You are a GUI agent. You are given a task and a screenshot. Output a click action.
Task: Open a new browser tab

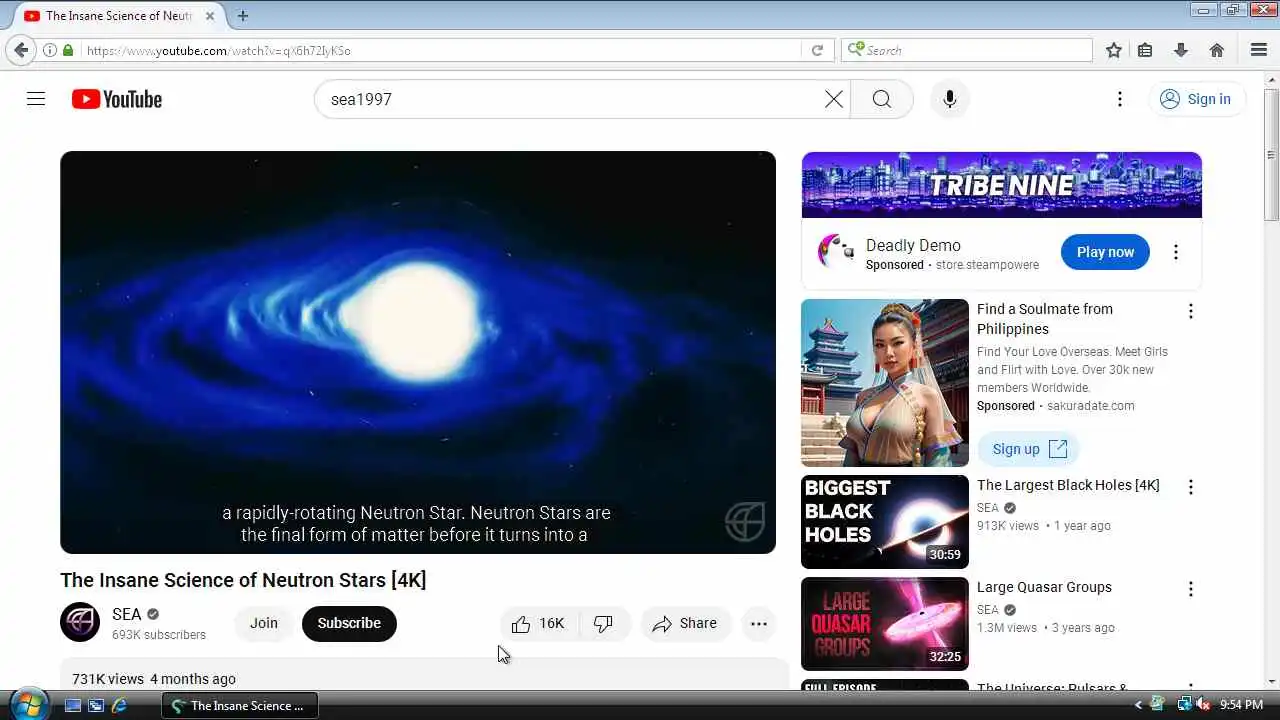point(243,16)
